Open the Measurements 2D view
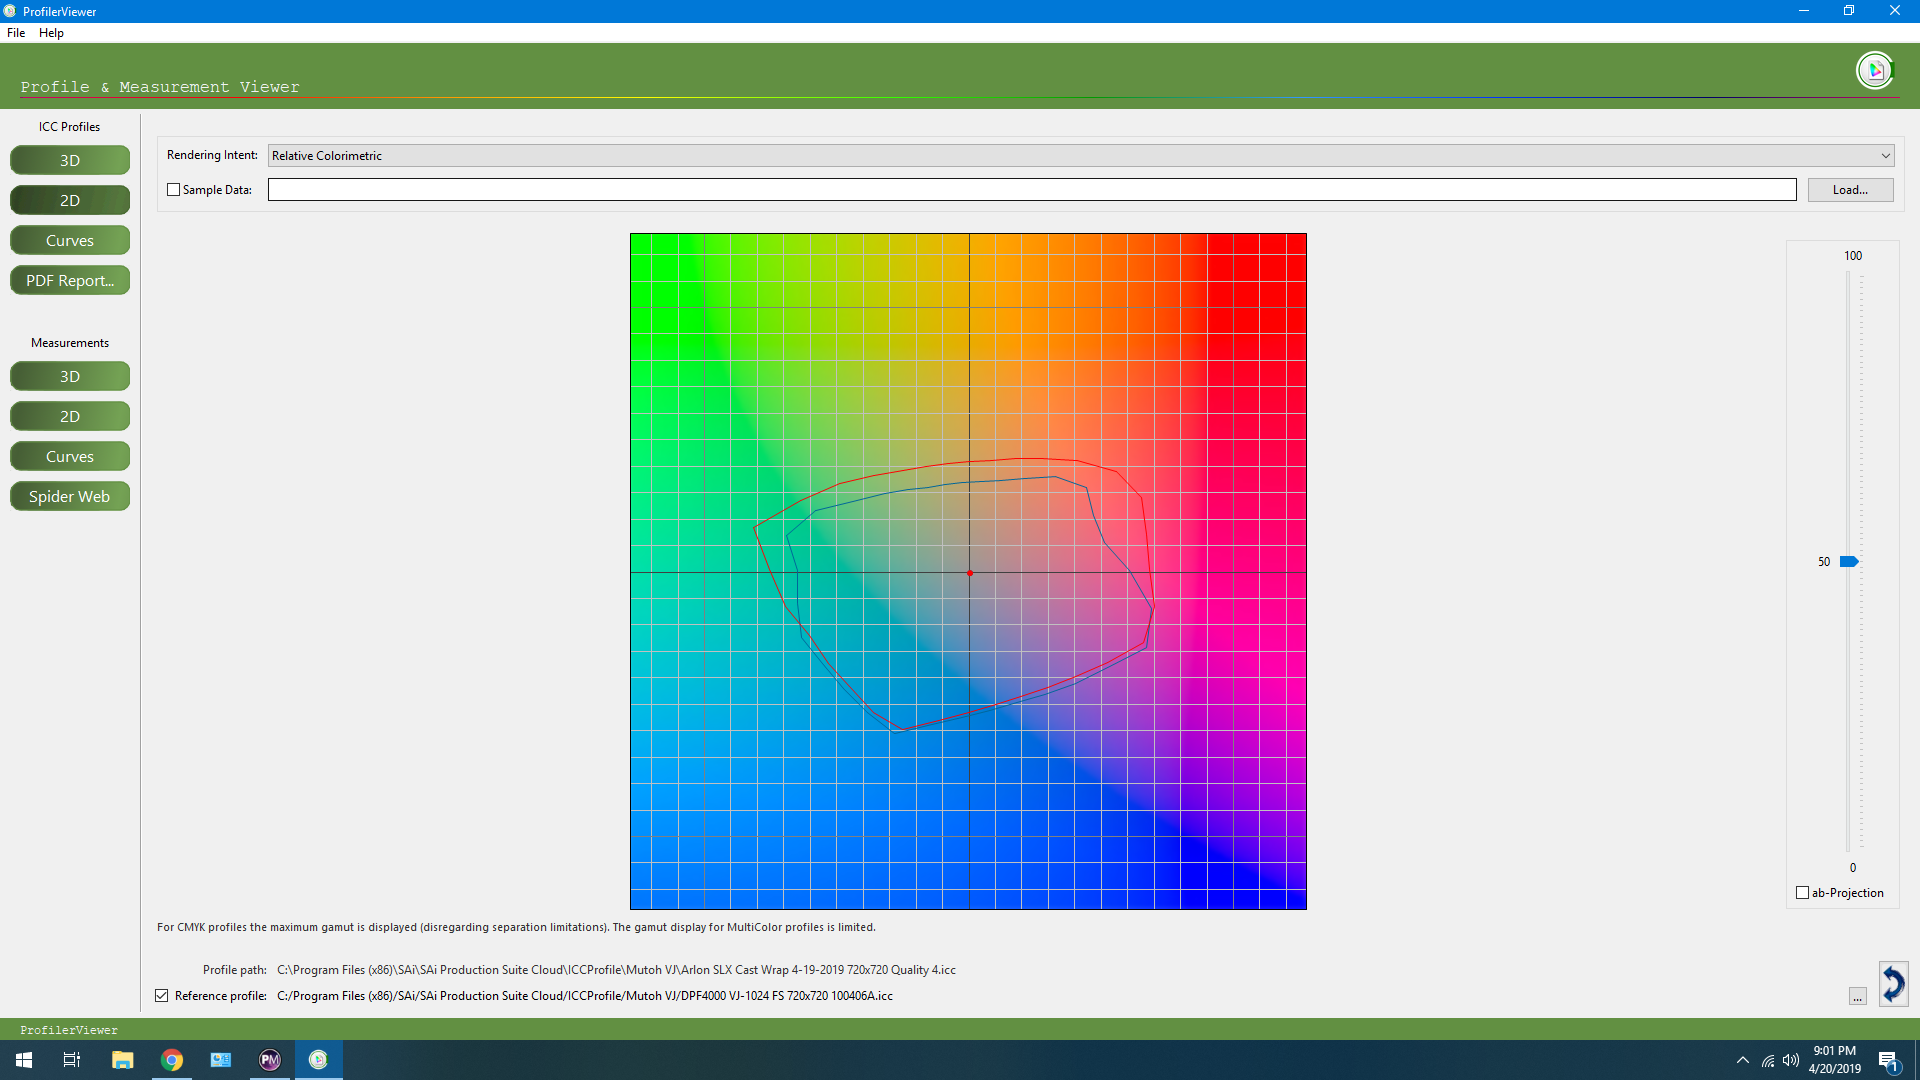Screen dimensions: 1920x1080 tap(70, 416)
